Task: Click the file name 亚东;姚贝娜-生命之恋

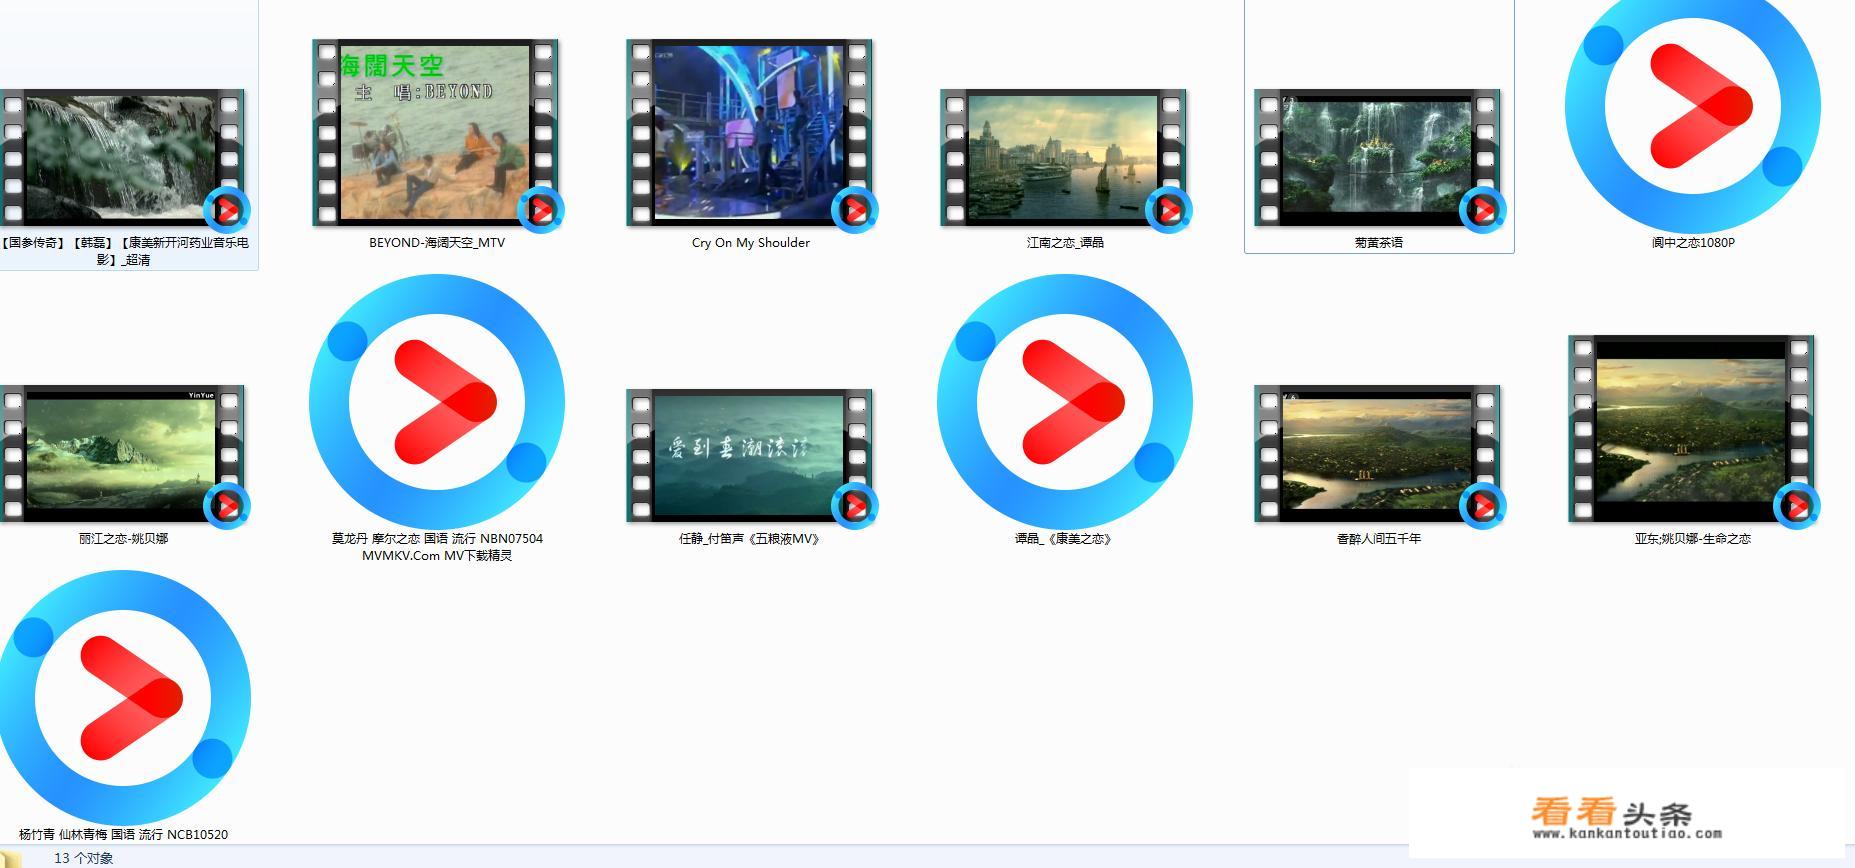Action: click(x=1693, y=538)
